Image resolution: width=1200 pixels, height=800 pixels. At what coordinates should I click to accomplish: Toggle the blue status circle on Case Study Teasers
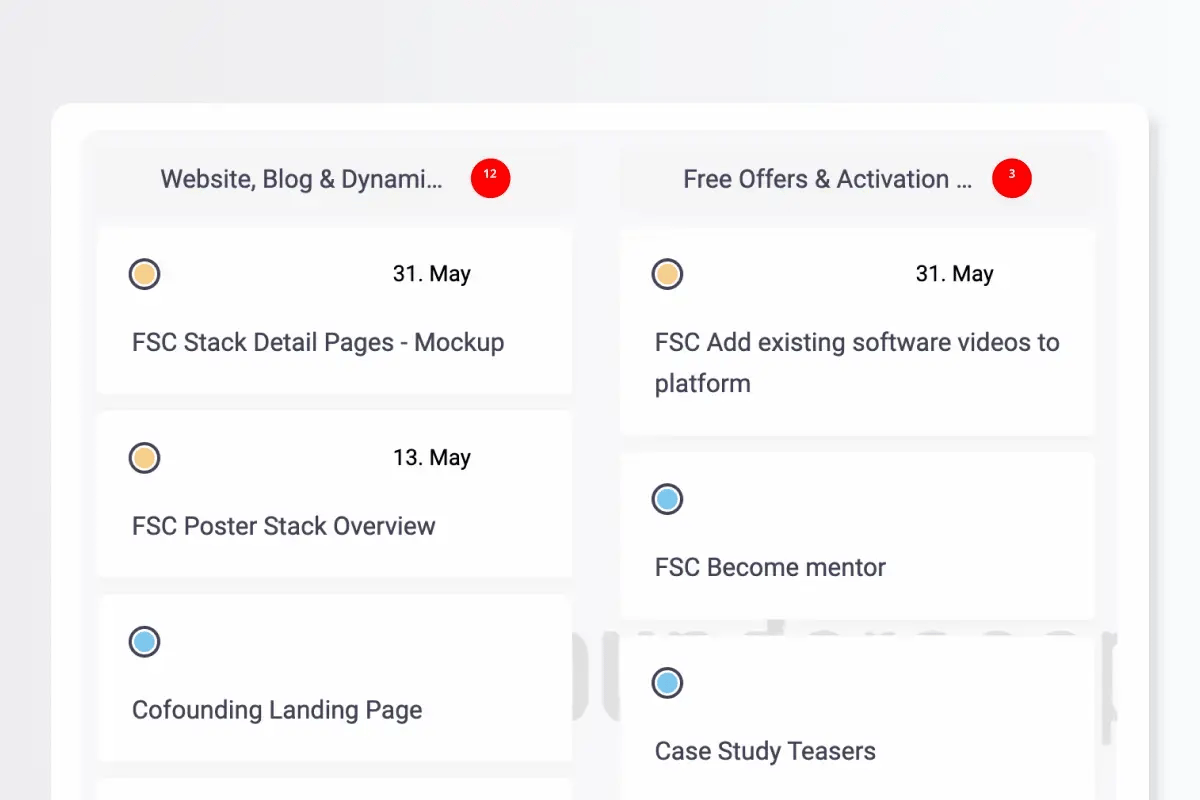[x=667, y=683]
